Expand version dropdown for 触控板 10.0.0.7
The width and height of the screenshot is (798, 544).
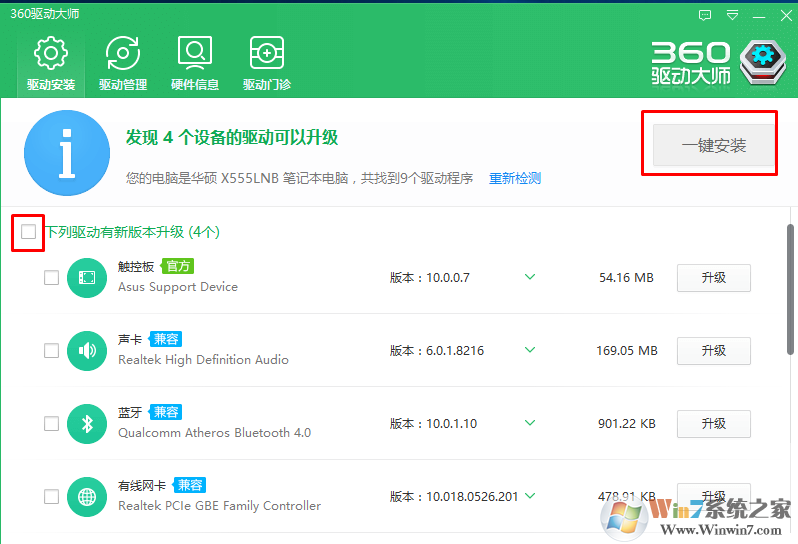(x=530, y=277)
